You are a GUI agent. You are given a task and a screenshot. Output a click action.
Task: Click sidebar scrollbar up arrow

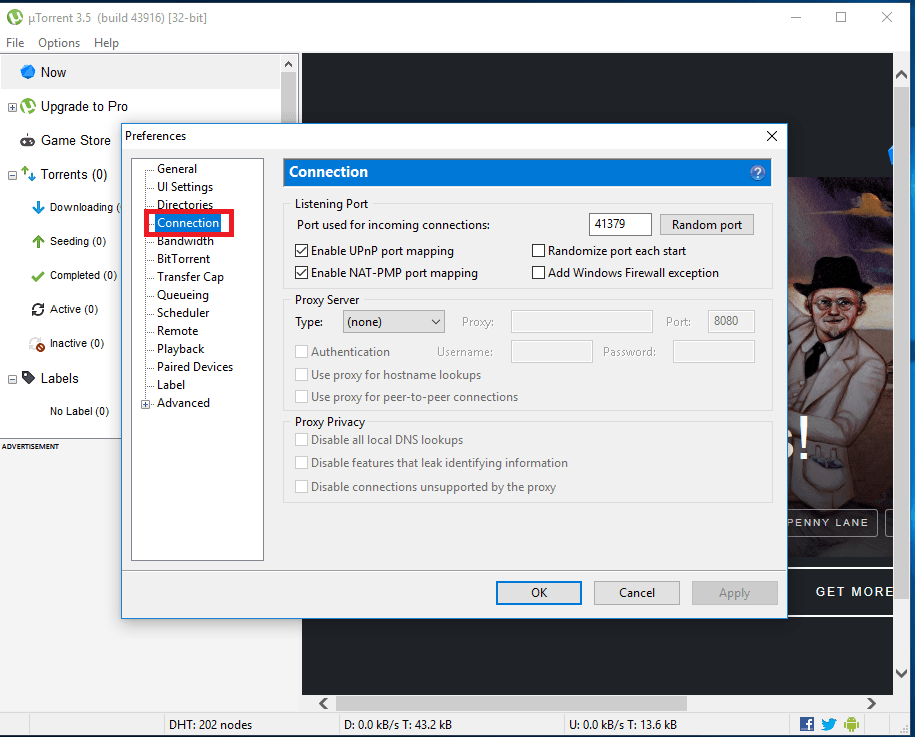288,64
